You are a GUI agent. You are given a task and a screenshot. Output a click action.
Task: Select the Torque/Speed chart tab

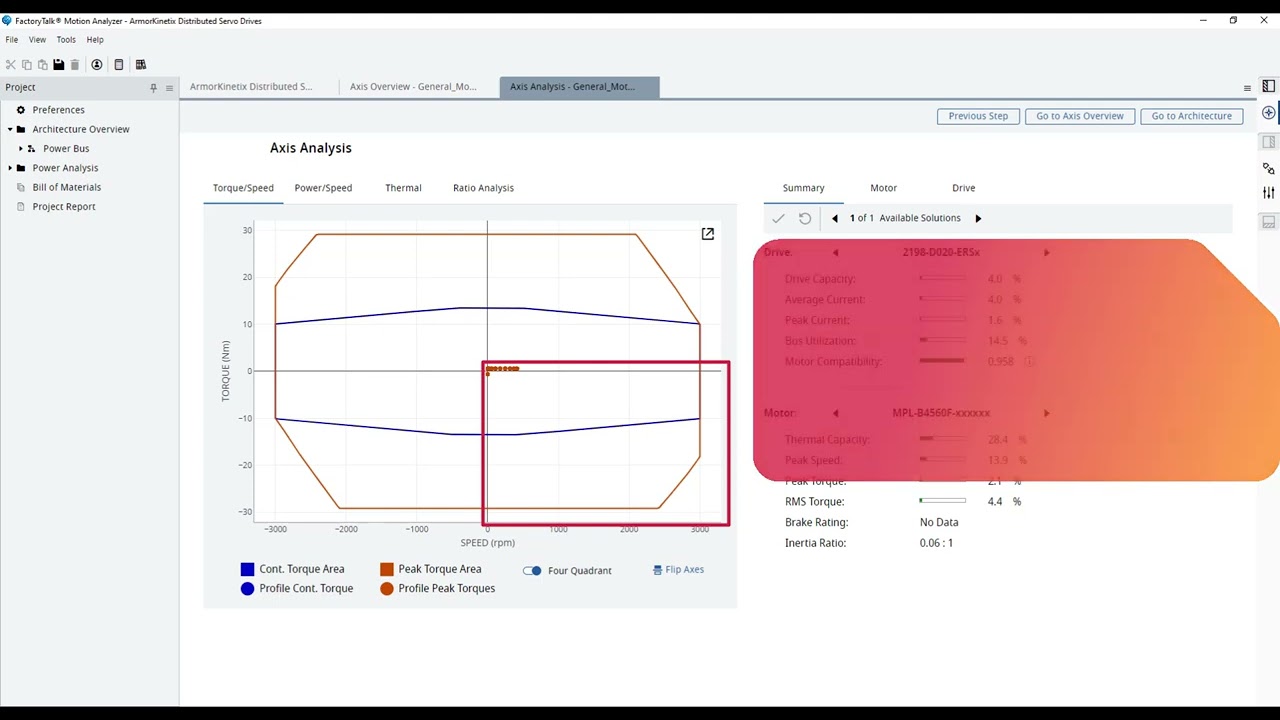pyautogui.click(x=243, y=188)
